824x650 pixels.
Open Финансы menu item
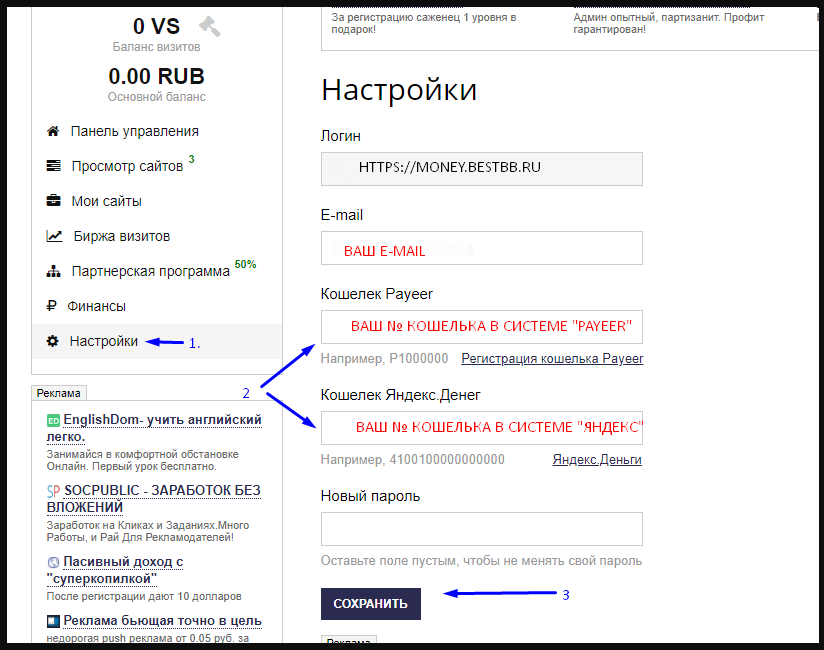pos(96,306)
